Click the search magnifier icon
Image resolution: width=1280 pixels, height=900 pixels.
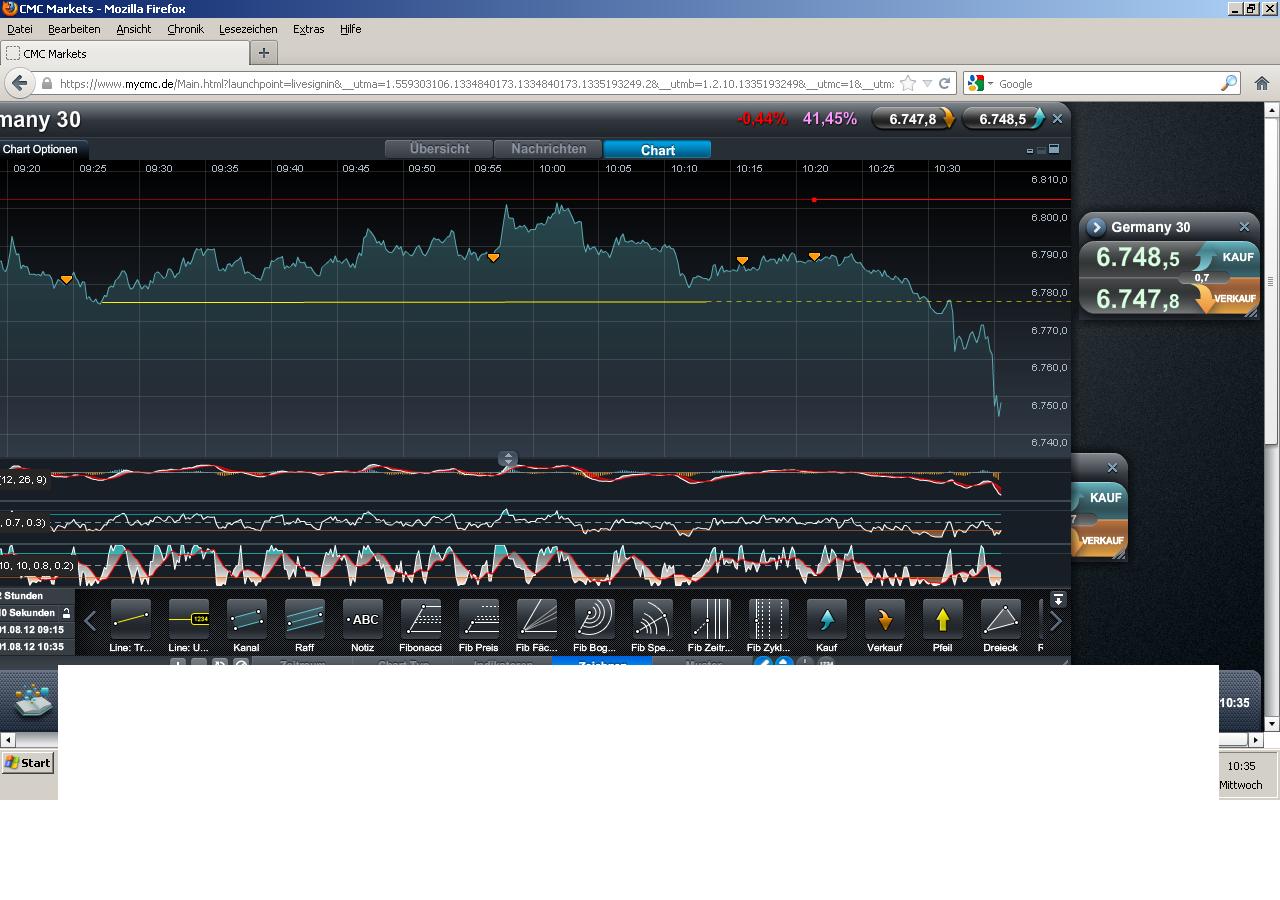tap(1229, 84)
